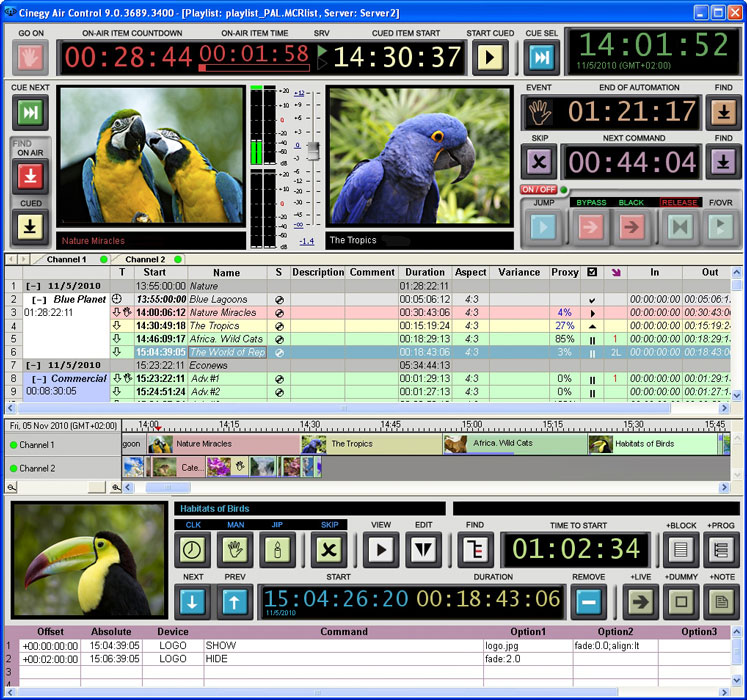747x700 pixels.
Task: Click the REMOVE minus button
Action: (x=589, y=601)
